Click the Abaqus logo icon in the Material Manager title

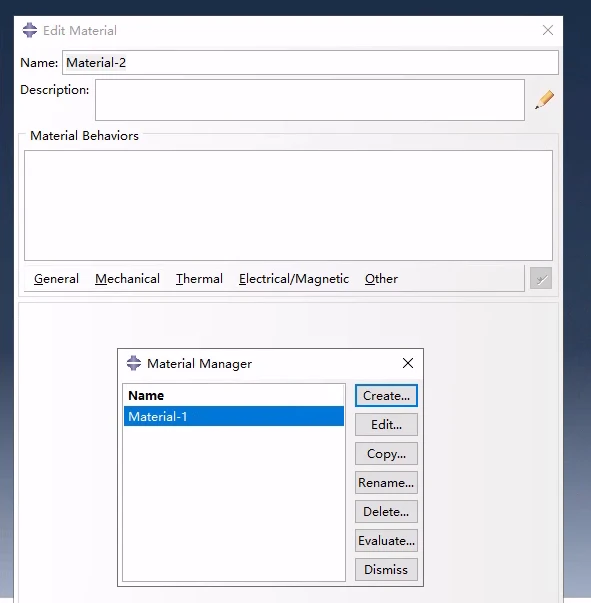(134, 363)
